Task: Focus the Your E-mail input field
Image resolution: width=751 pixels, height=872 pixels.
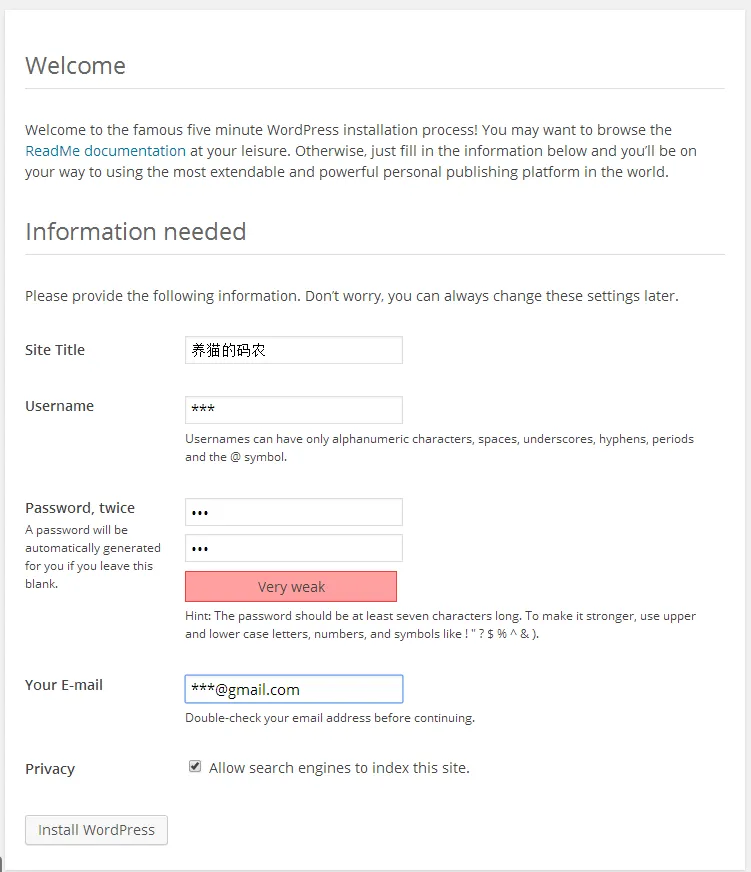Action: click(294, 689)
